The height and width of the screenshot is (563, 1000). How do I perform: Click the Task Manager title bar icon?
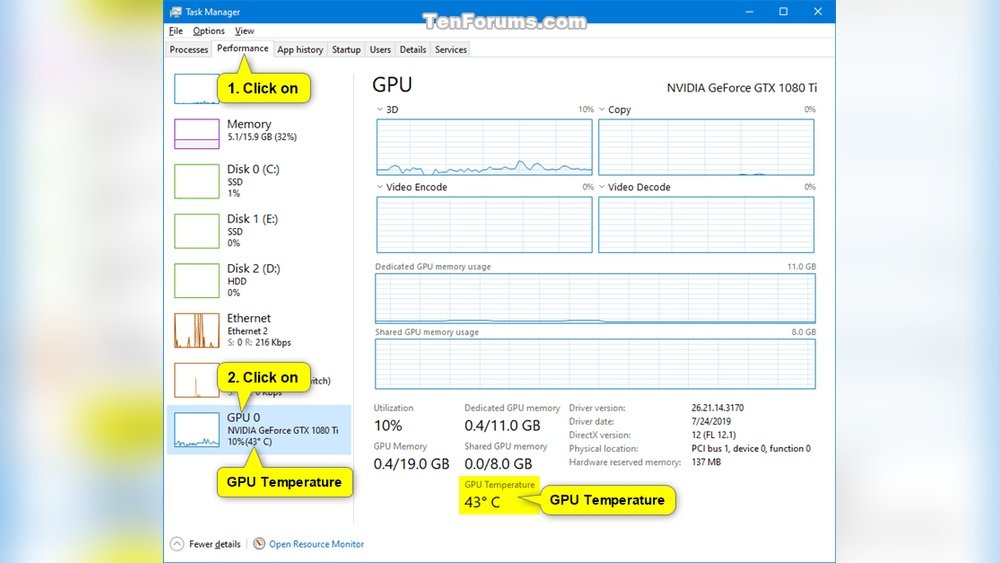176,12
